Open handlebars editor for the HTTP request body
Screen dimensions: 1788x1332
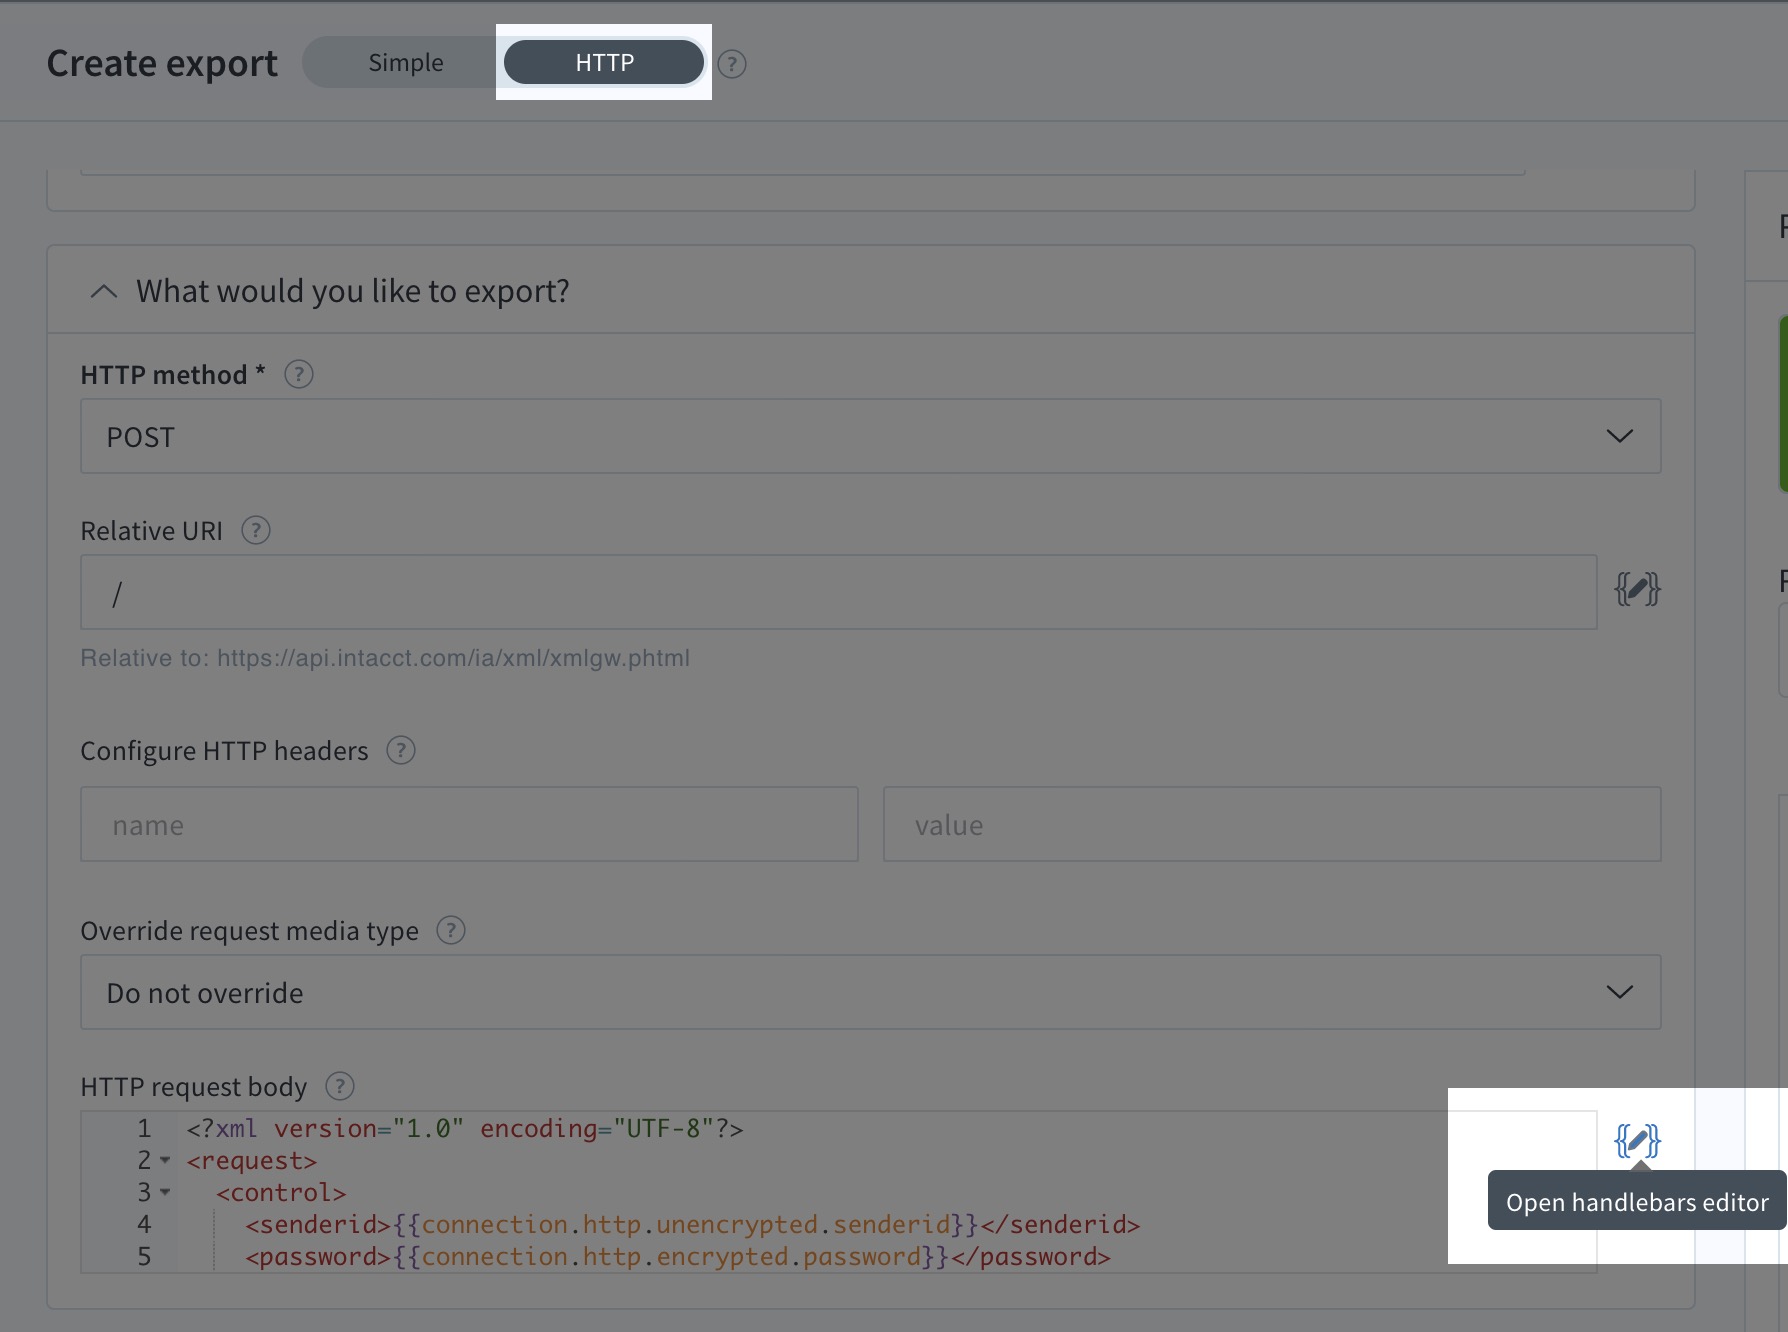tap(1639, 1141)
